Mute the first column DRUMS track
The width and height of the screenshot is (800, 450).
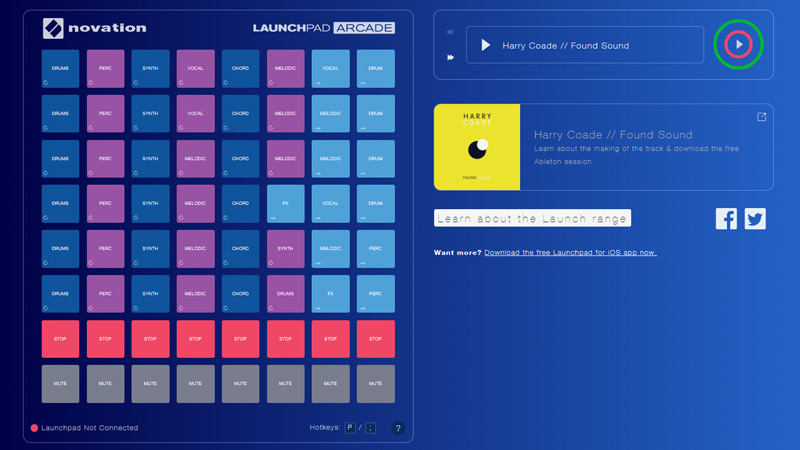(x=60, y=384)
